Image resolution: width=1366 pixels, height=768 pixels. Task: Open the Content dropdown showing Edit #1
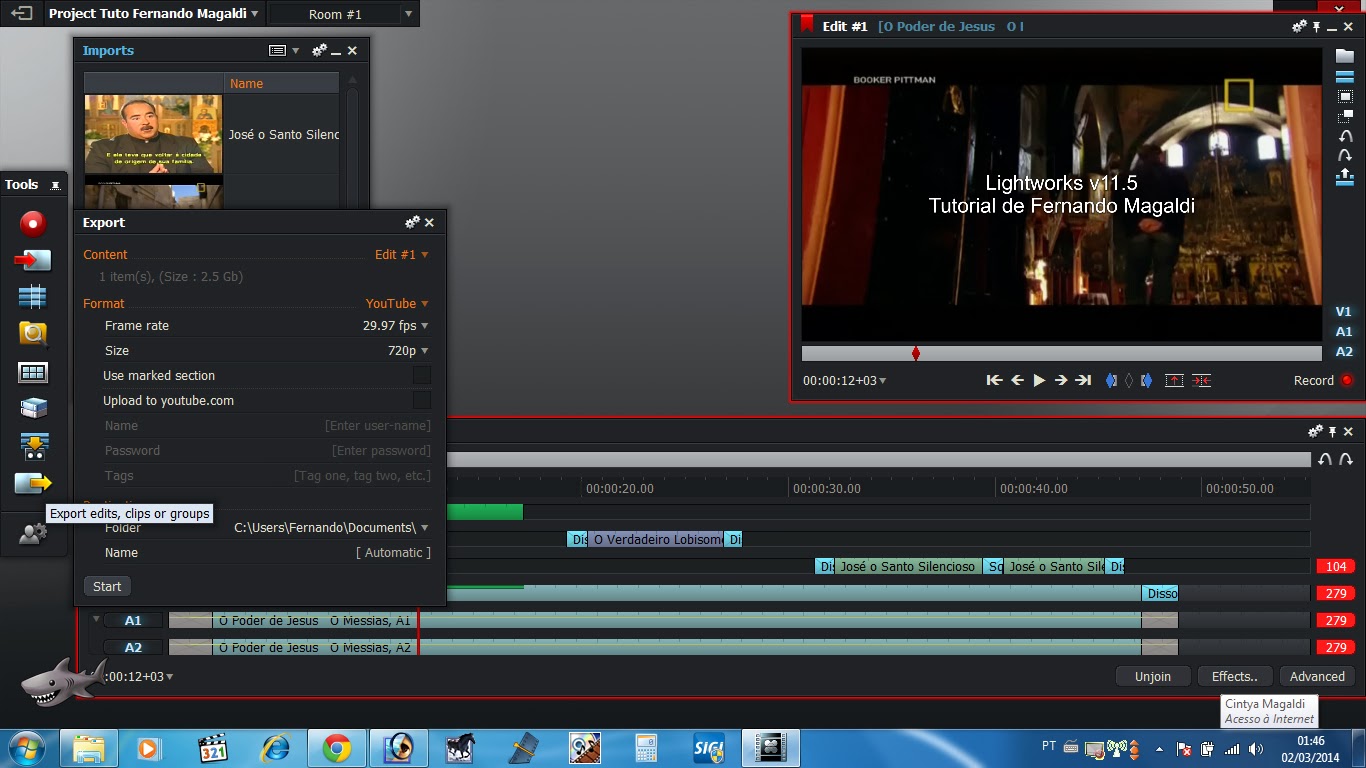(x=401, y=254)
